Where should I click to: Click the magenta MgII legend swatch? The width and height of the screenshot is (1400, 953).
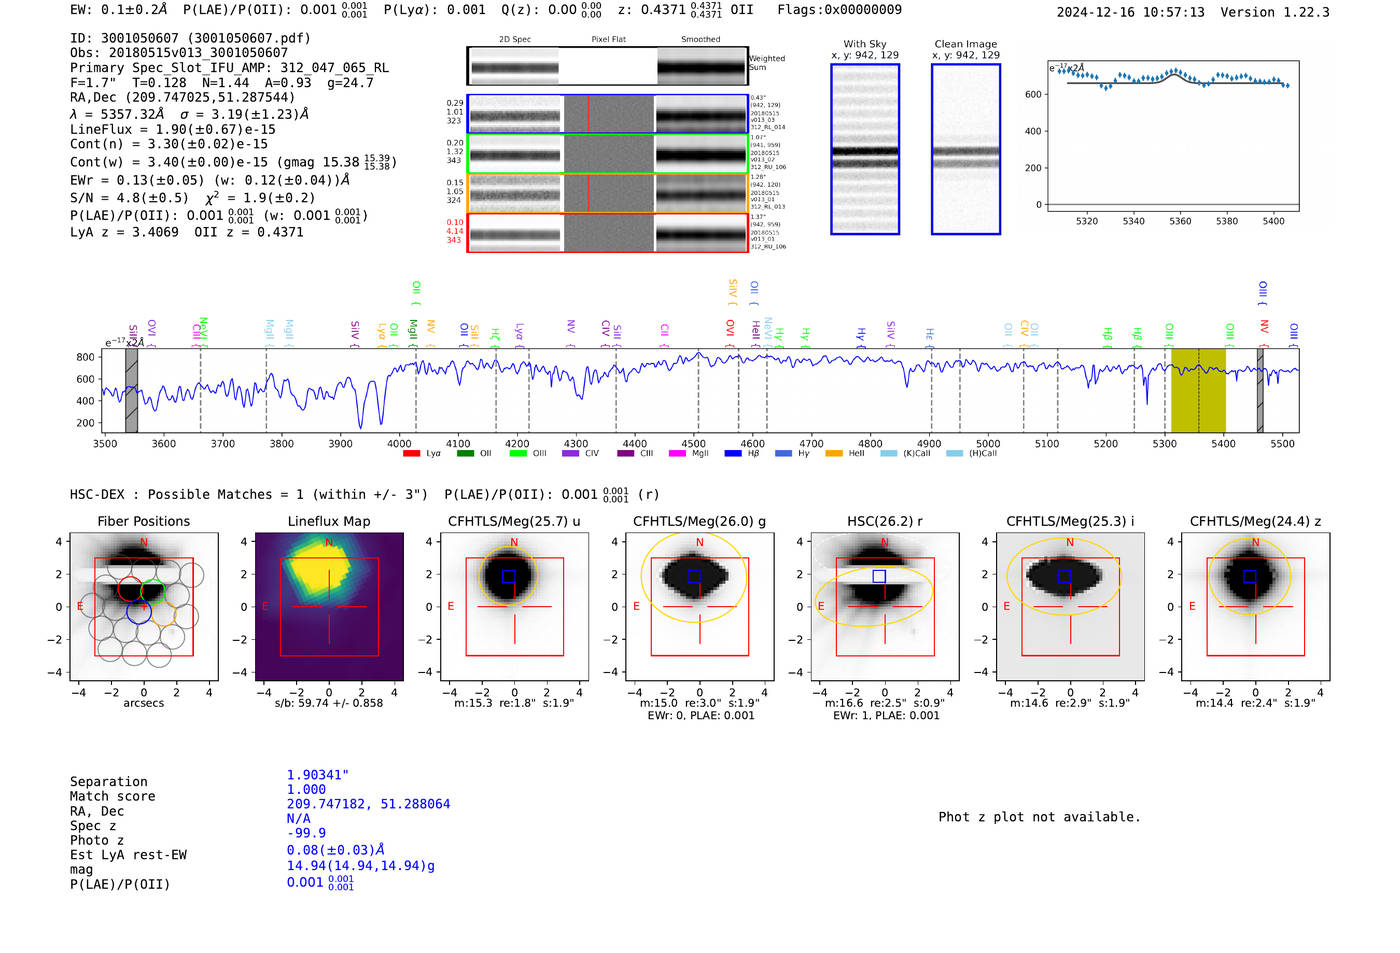click(x=678, y=453)
